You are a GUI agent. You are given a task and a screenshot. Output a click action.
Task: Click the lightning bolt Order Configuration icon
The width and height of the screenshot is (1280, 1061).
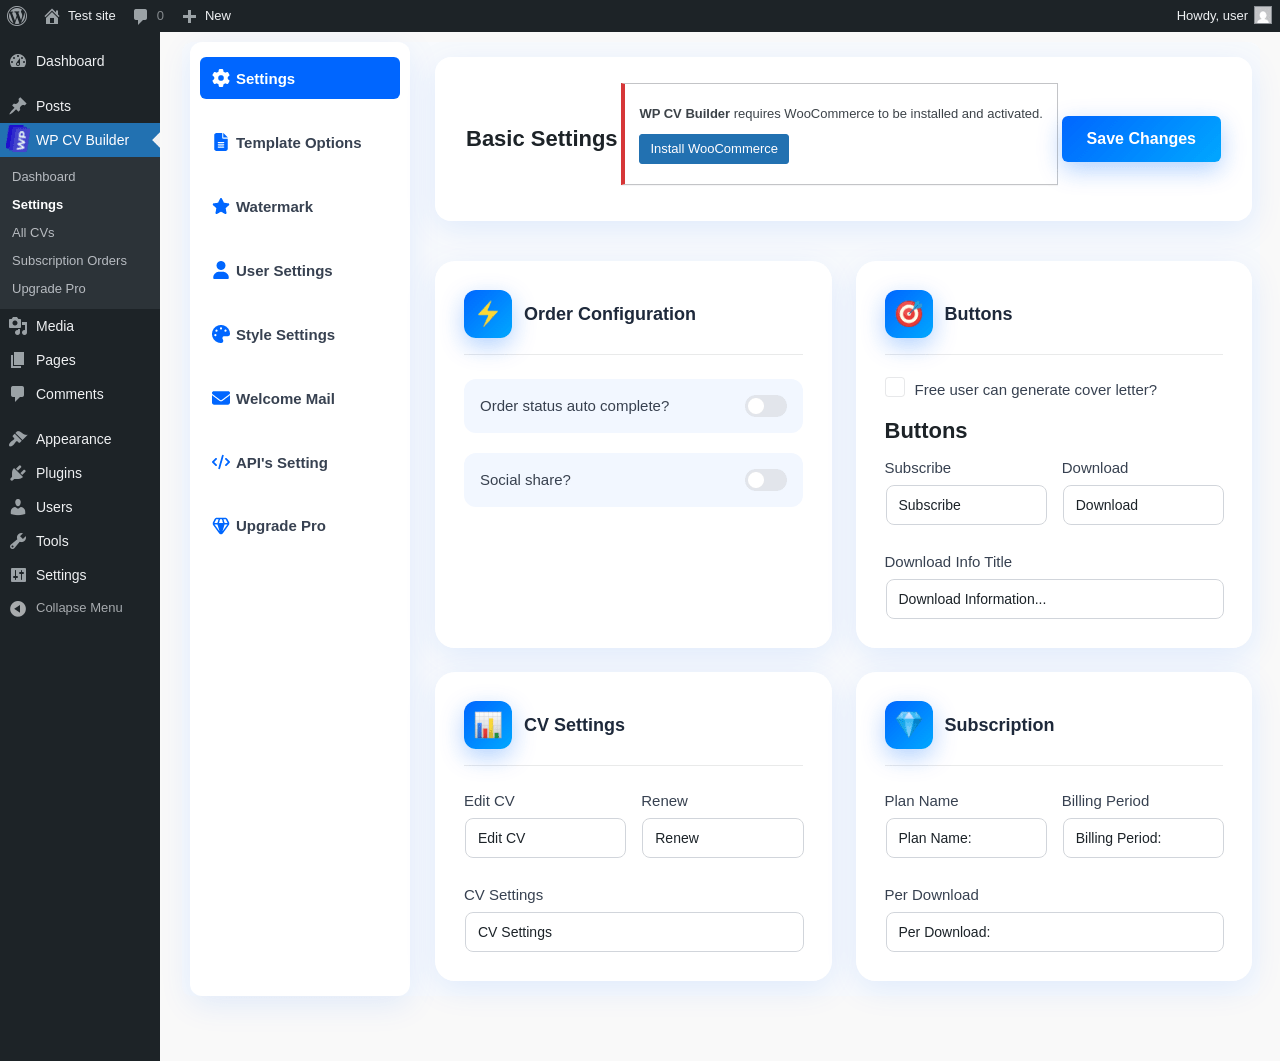[488, 314]
